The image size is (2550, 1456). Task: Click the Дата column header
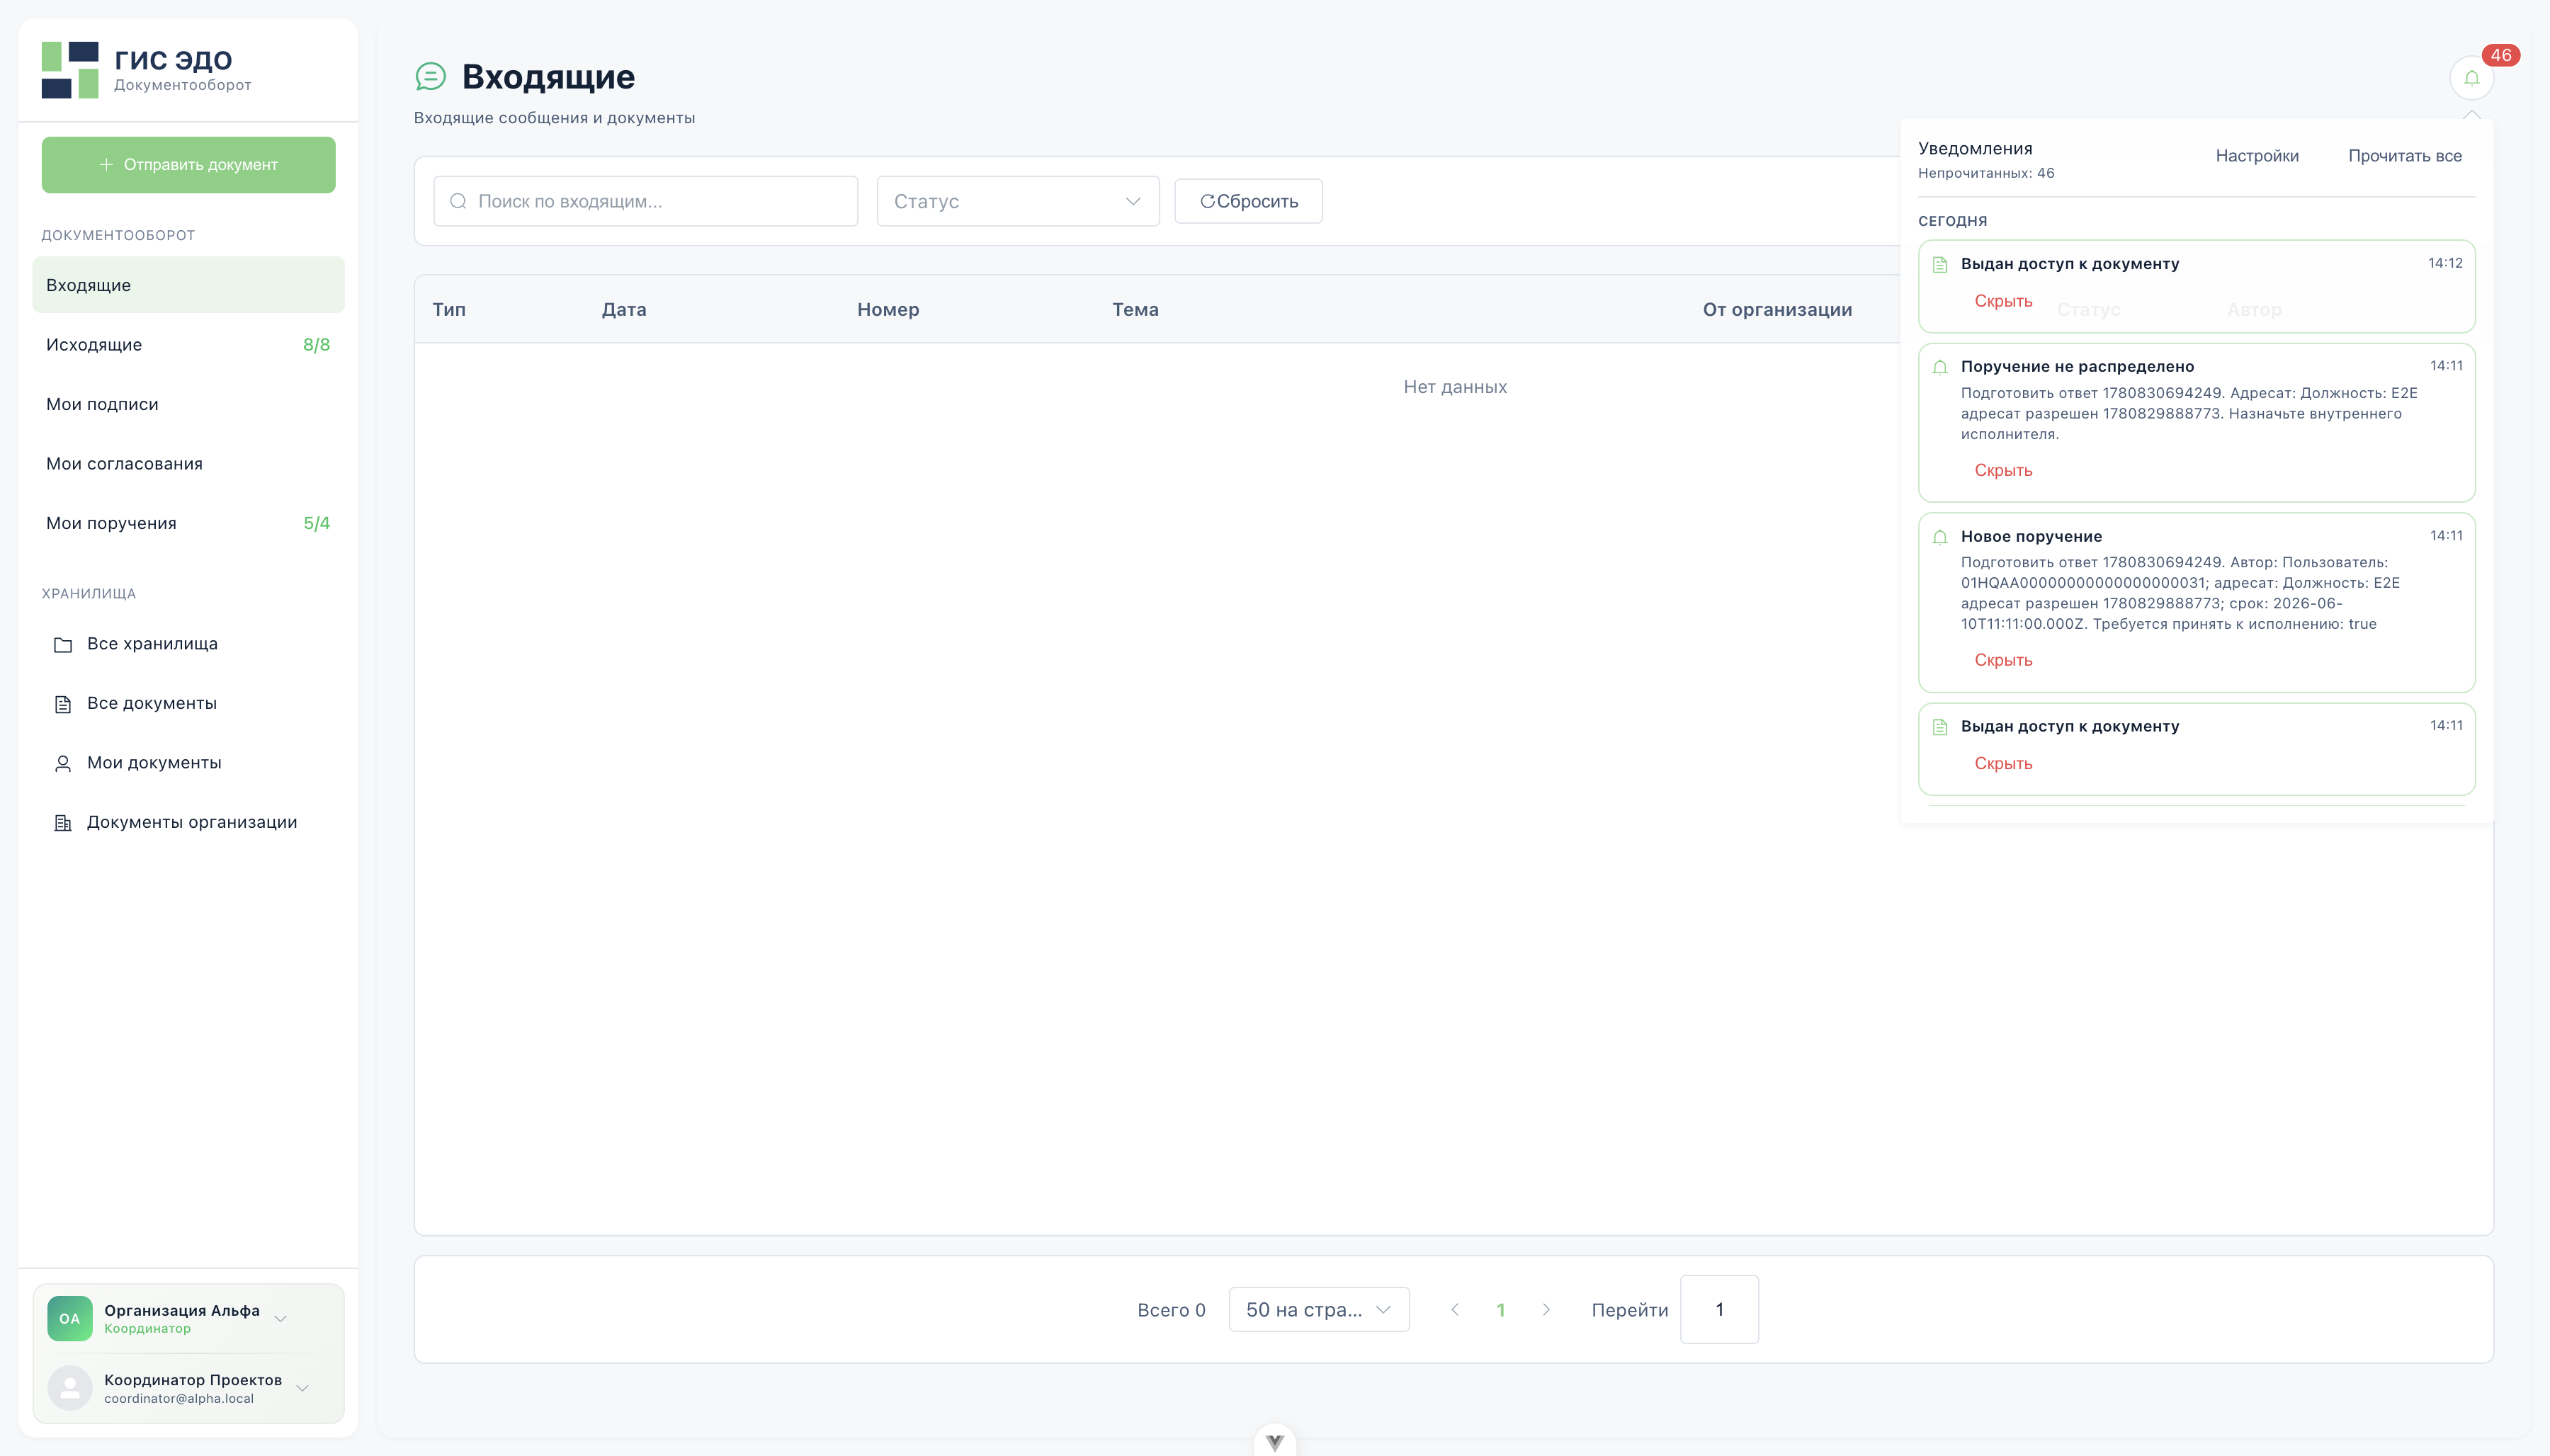[624, 310]
